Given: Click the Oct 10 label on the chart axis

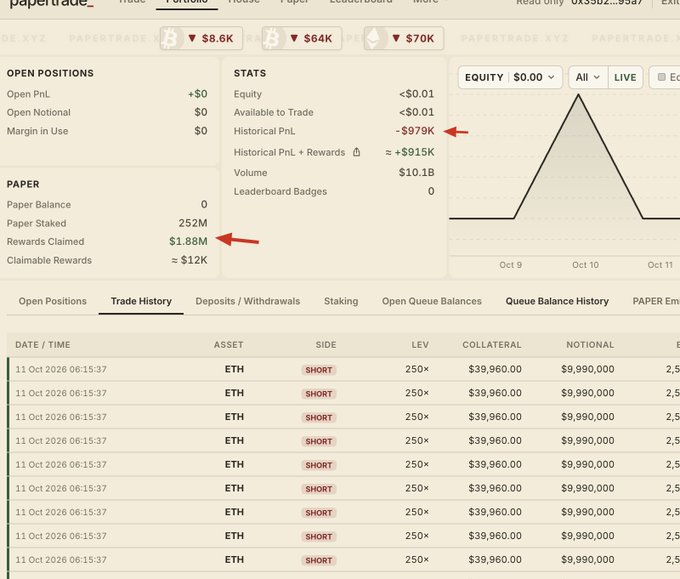Looking at the screenshot, I should [585, 265].
